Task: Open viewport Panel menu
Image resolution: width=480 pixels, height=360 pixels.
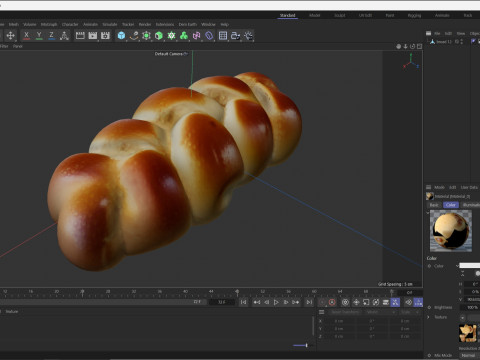Action: 18,46
